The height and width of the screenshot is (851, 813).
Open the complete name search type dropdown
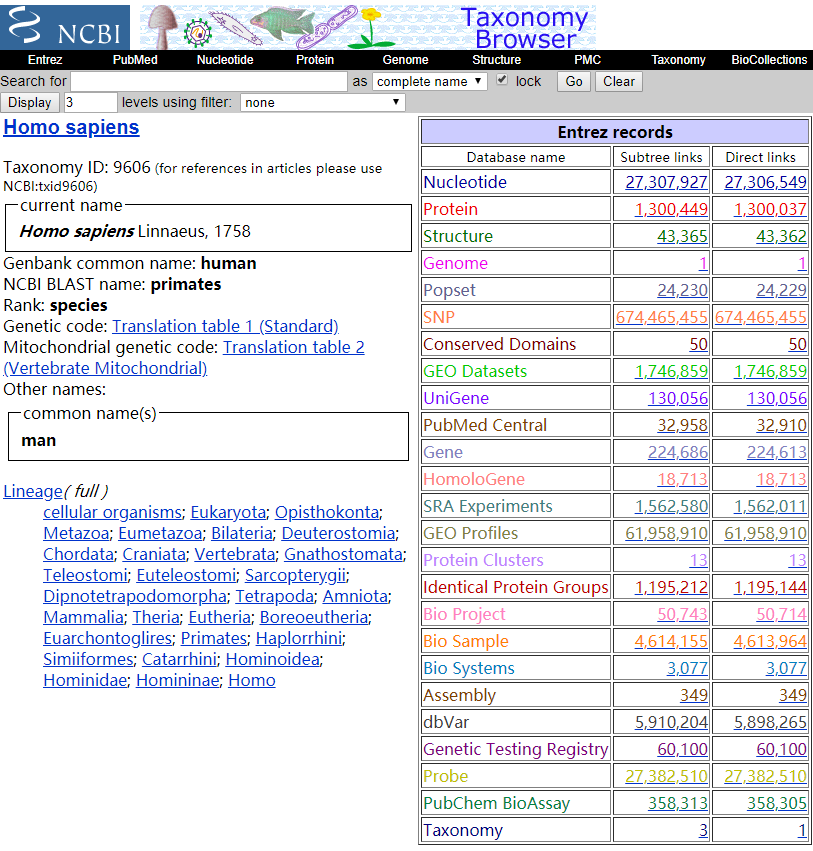[x=430, y=81]
